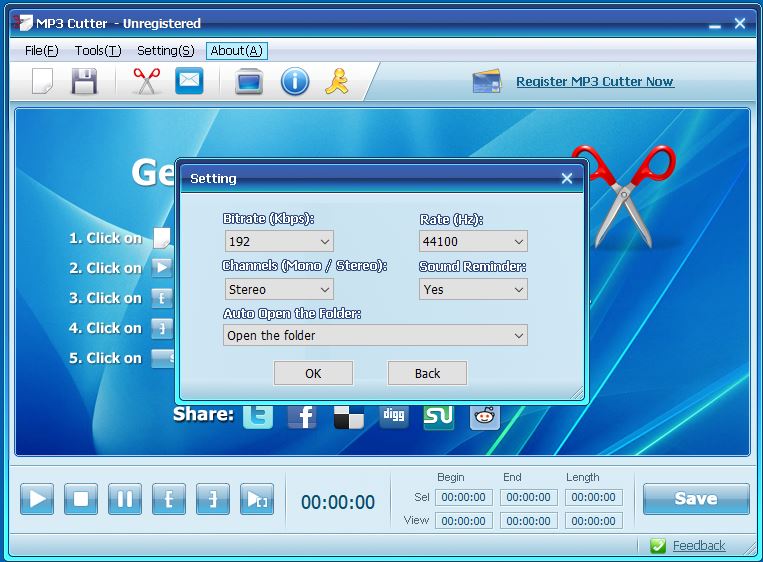Click the Stop button

tap(81, 499)
